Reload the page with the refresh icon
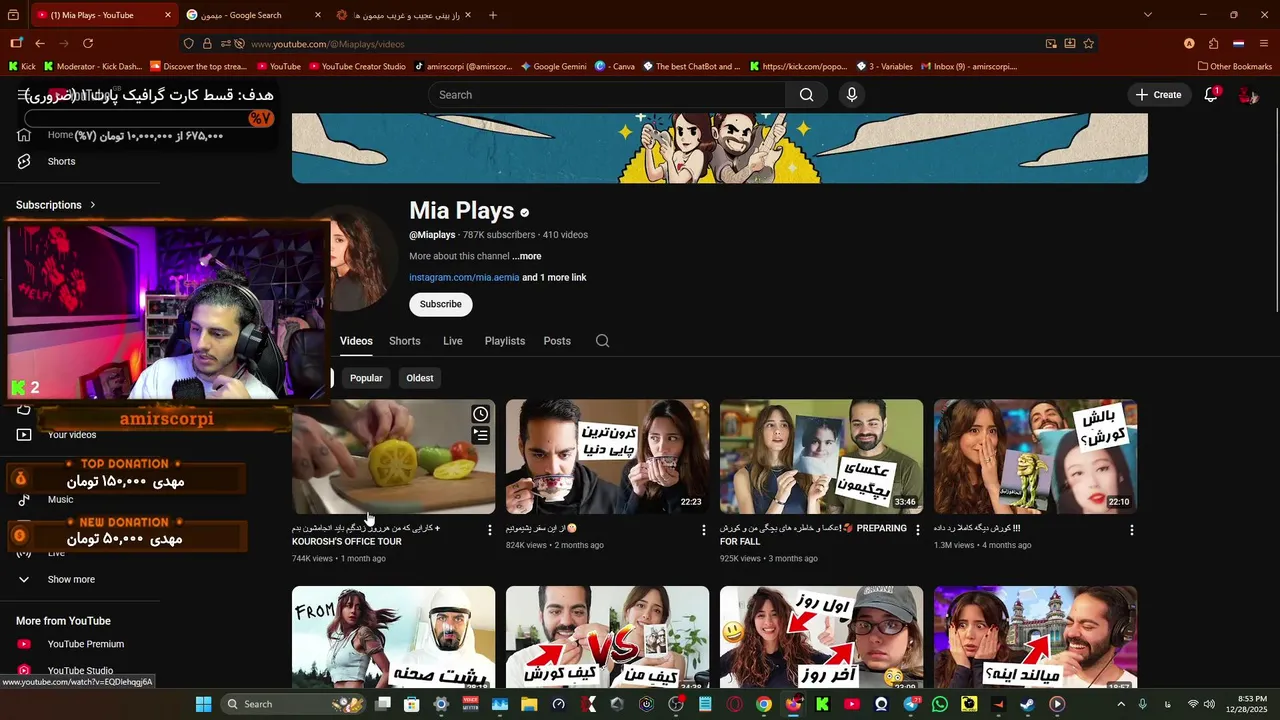This screenshot has height=720, width=1280. [88, 43]
